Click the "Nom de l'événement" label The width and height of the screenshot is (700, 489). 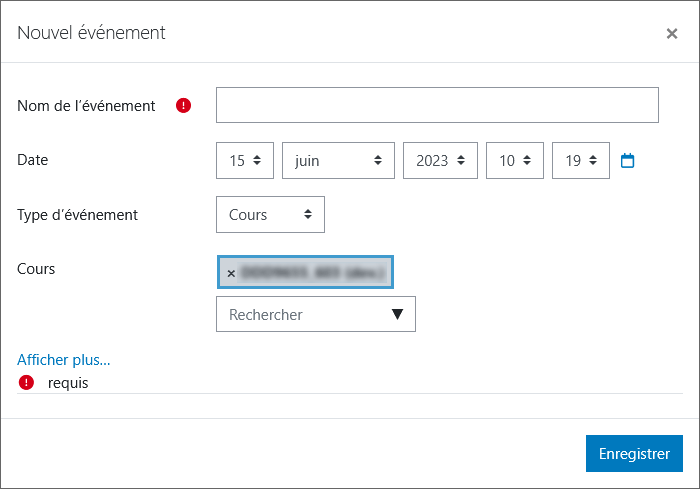coord(86,105)
